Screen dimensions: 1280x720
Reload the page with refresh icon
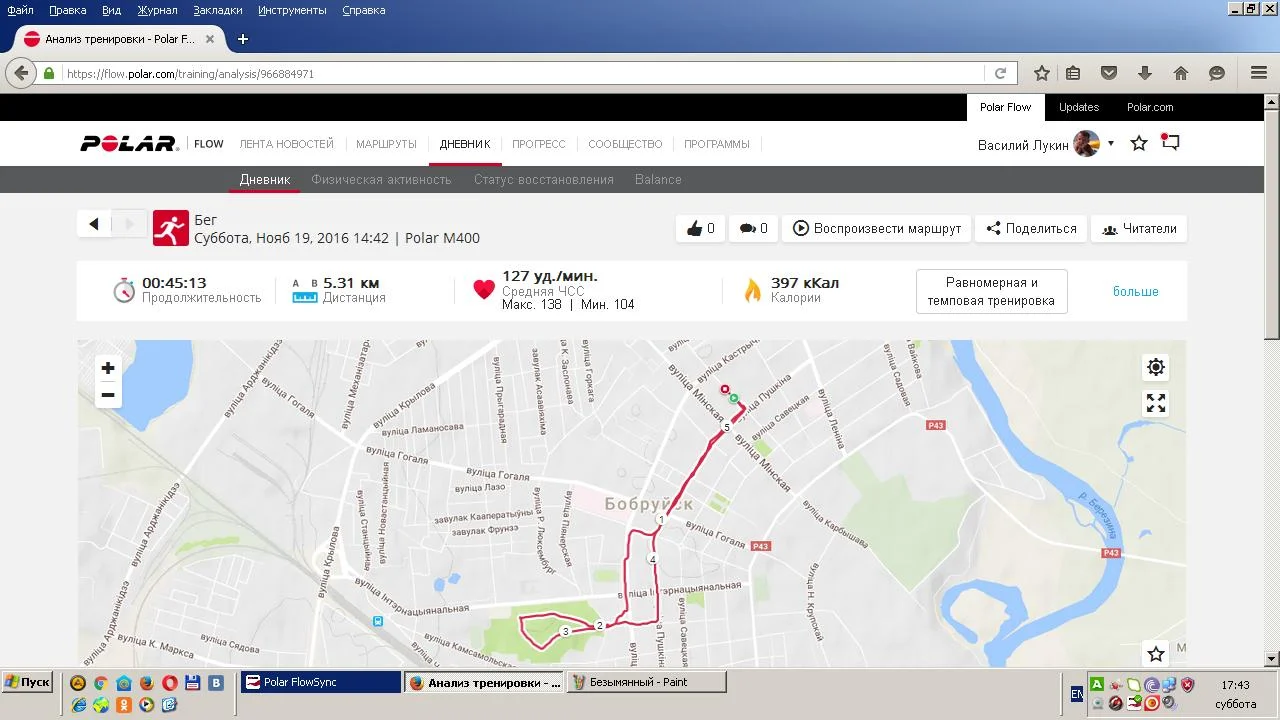pos(1000,74)
